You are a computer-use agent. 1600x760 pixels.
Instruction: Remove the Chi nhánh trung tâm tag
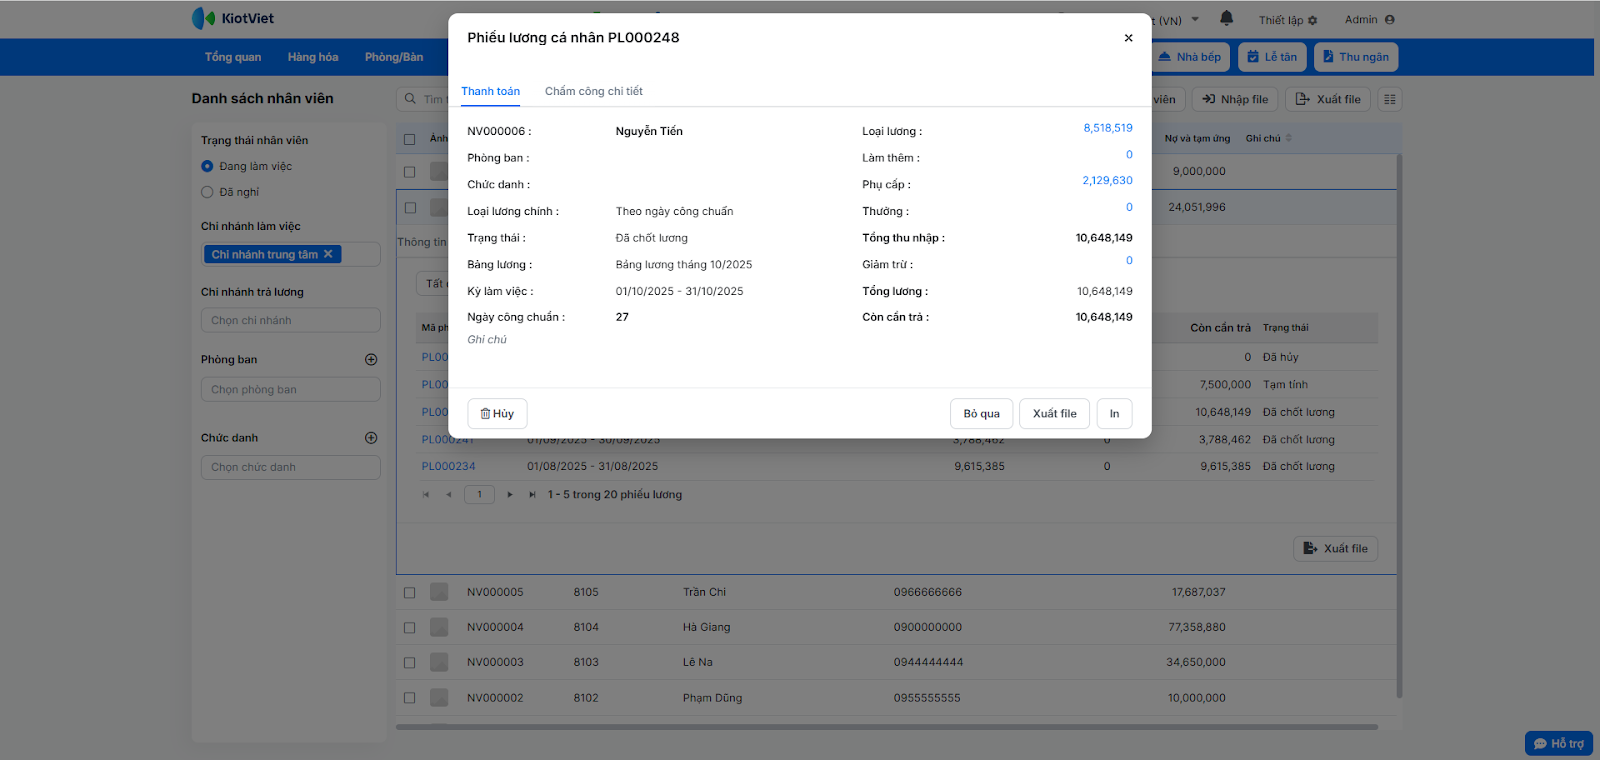(x=328, y=254)
